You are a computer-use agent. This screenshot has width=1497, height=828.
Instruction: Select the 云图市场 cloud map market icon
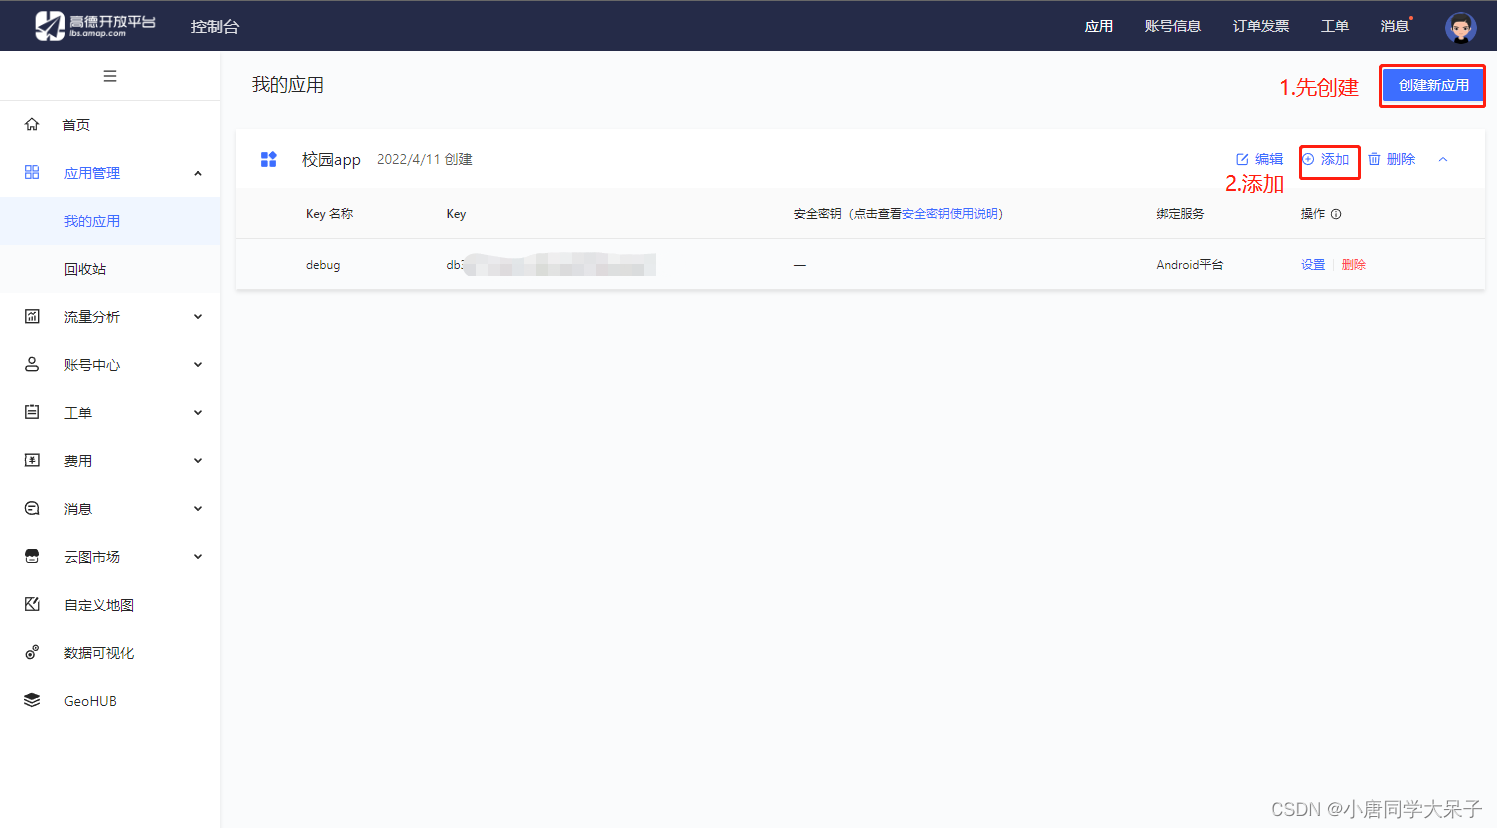32,556
